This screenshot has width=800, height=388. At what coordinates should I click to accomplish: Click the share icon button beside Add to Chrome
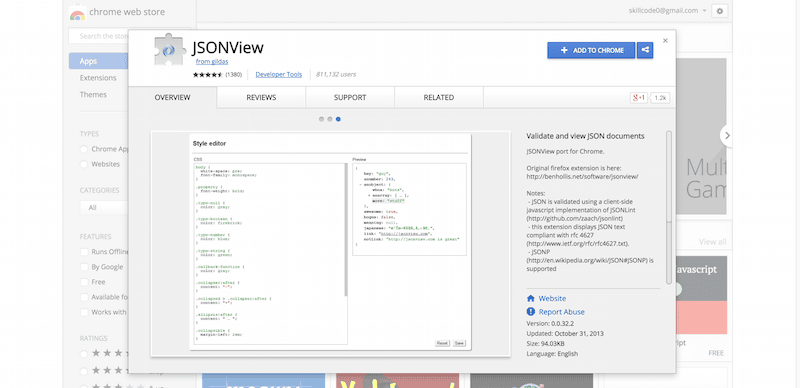click(x=645, y=50)
